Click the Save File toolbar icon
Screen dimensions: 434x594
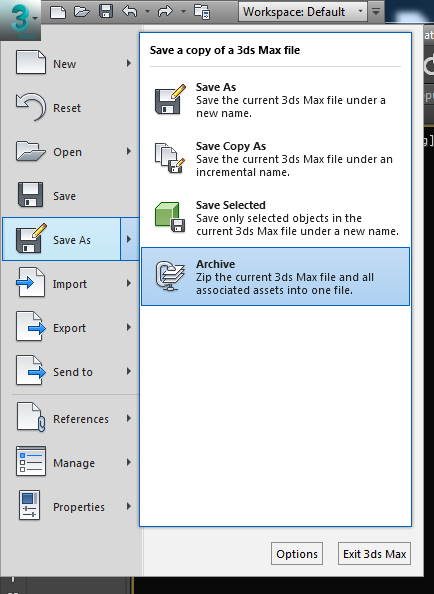coord(106,12)
